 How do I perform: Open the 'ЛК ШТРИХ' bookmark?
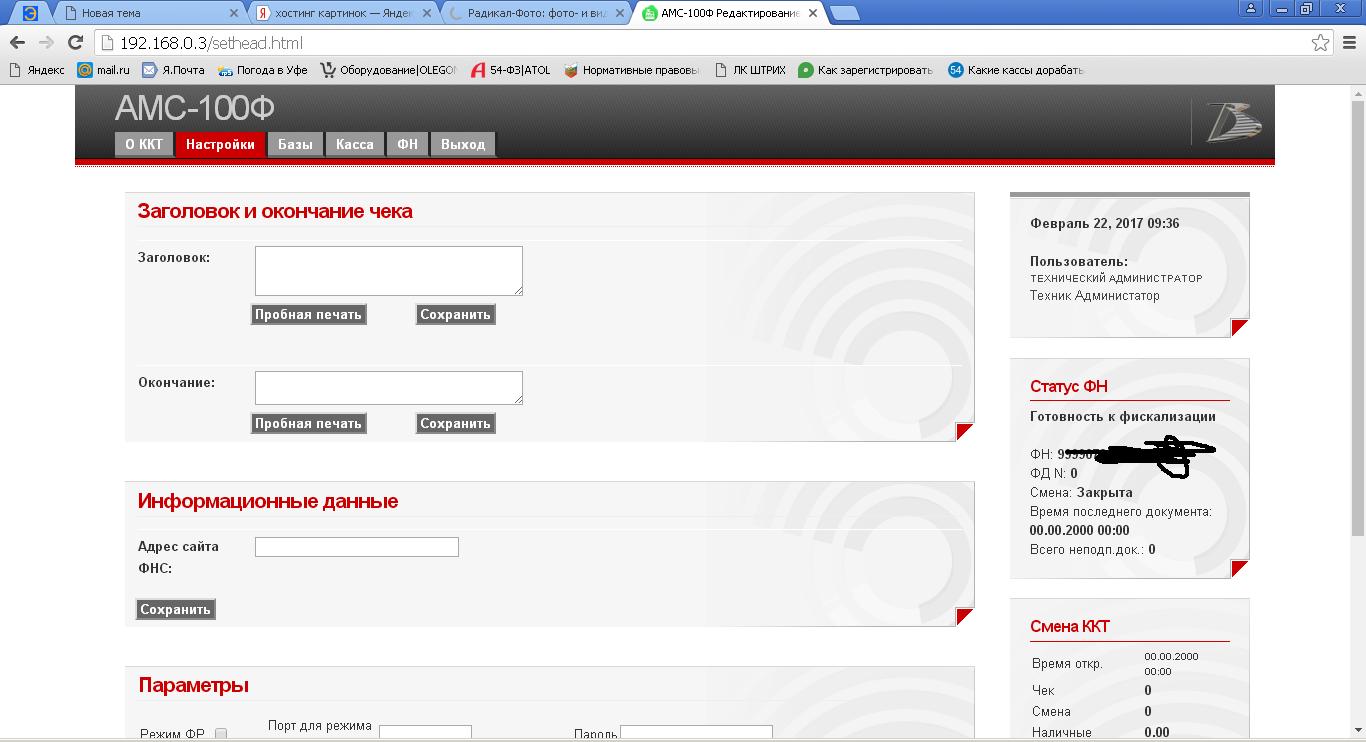coord(751,70)
